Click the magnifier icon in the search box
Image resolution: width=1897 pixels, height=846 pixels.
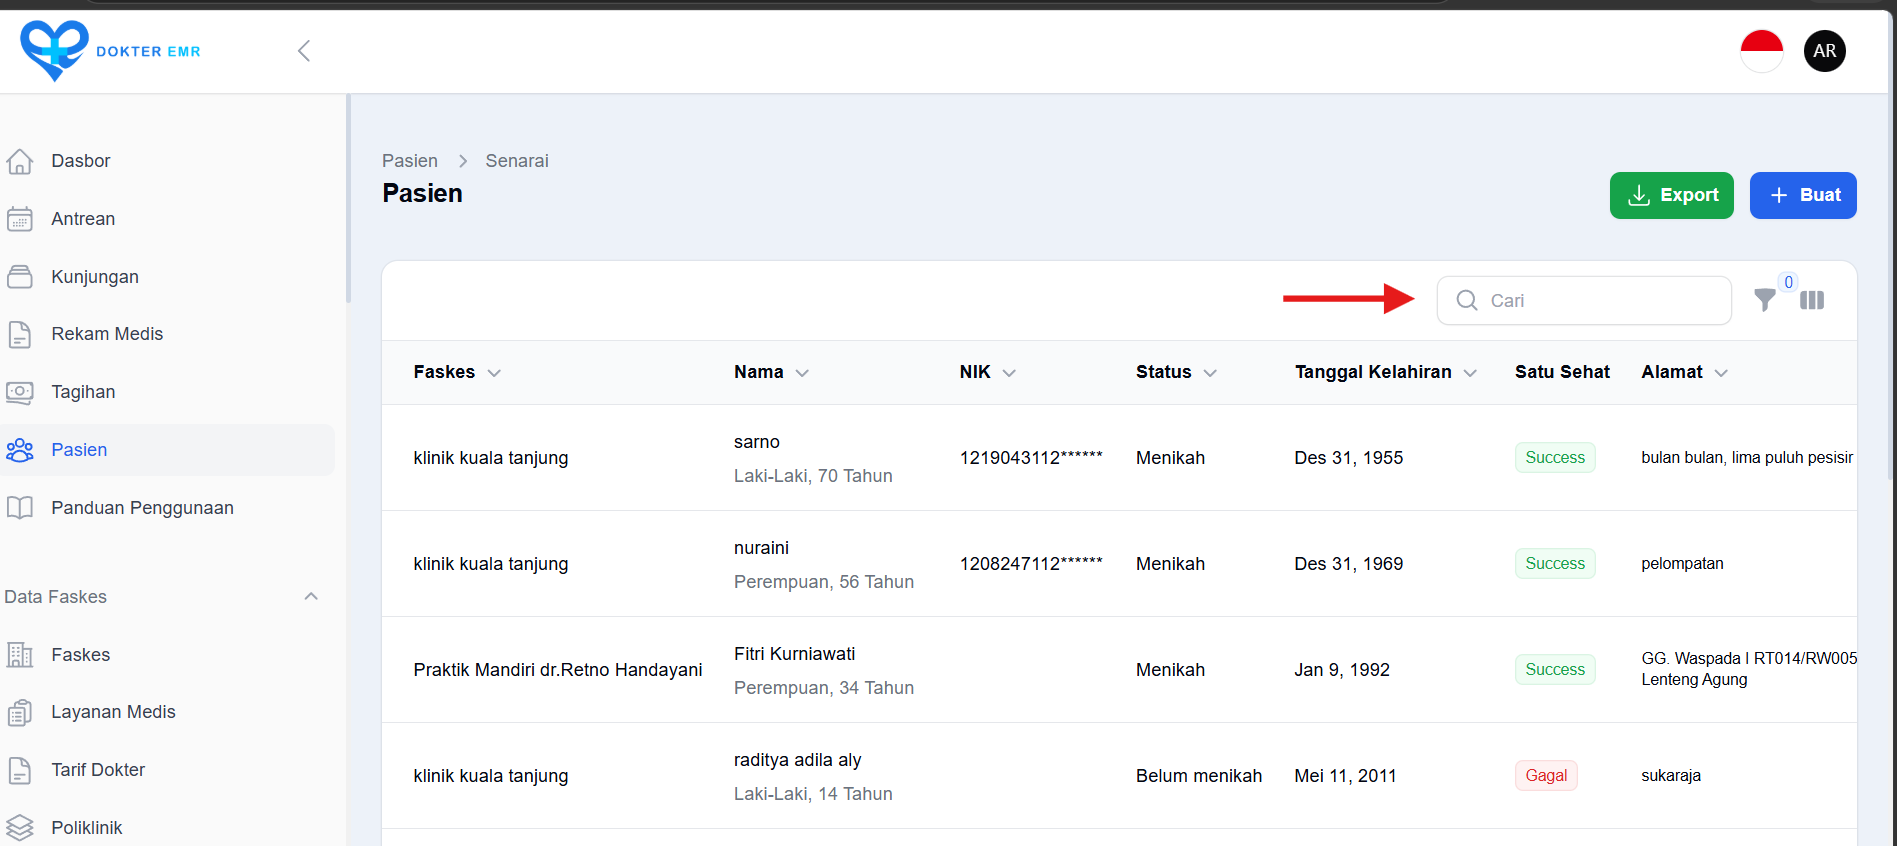pos(1467,300)
